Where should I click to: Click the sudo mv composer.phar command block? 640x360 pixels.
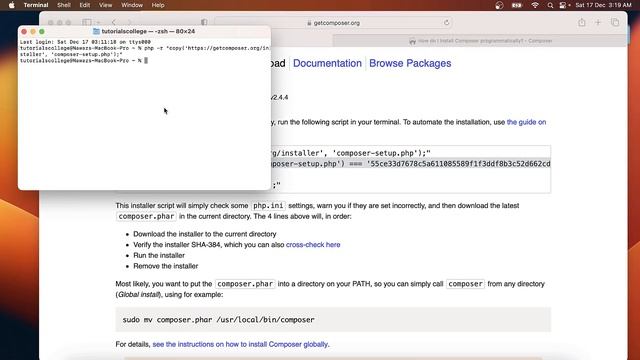[333, 320]
